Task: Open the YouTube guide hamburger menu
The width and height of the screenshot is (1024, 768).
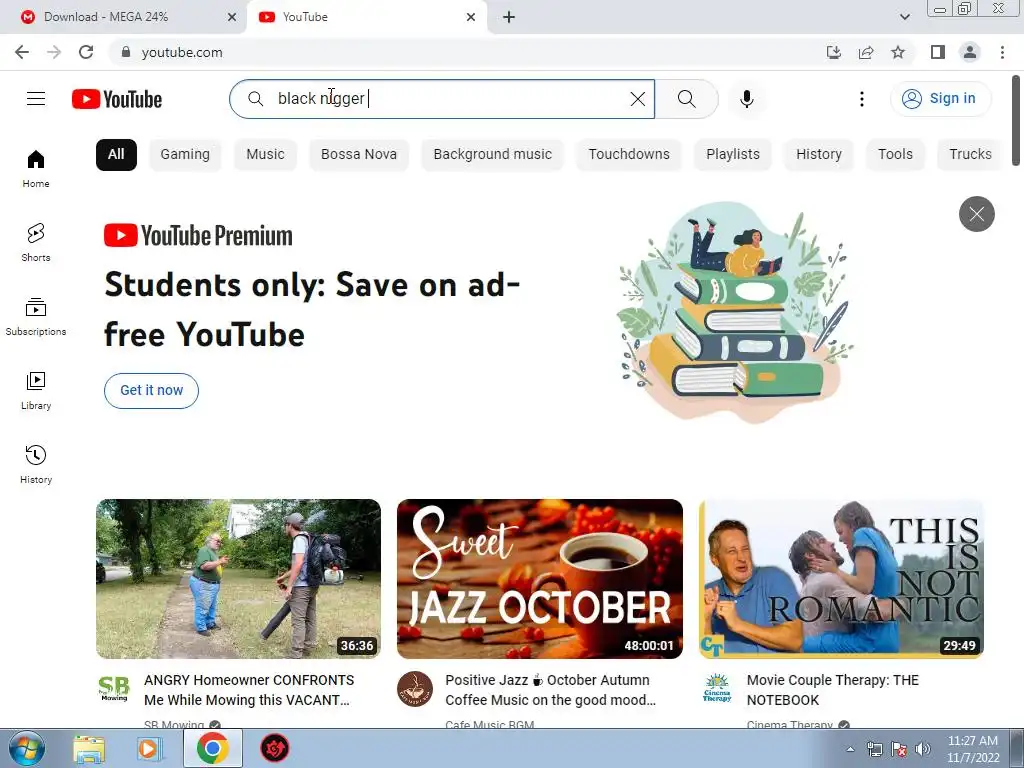Action: click(36, 99)
